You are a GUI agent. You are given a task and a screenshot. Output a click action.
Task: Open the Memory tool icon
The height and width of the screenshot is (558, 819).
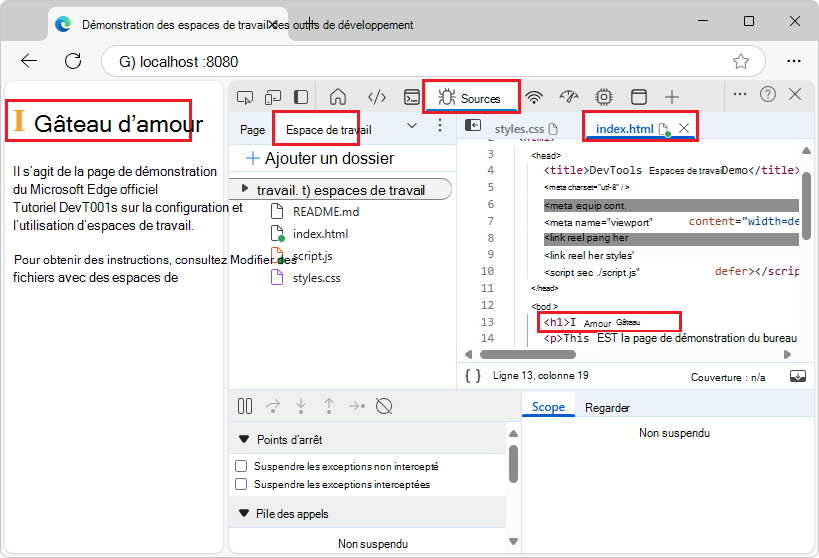coord(603,97)
